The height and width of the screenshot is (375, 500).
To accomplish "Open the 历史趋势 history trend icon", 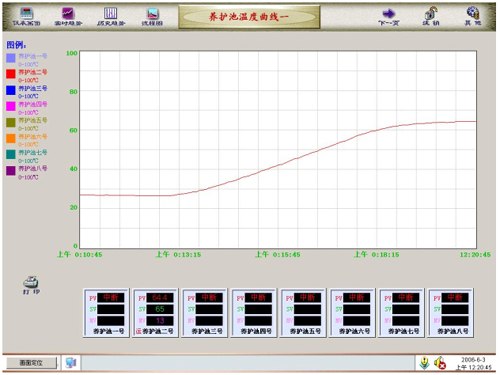I will [110, 13].
